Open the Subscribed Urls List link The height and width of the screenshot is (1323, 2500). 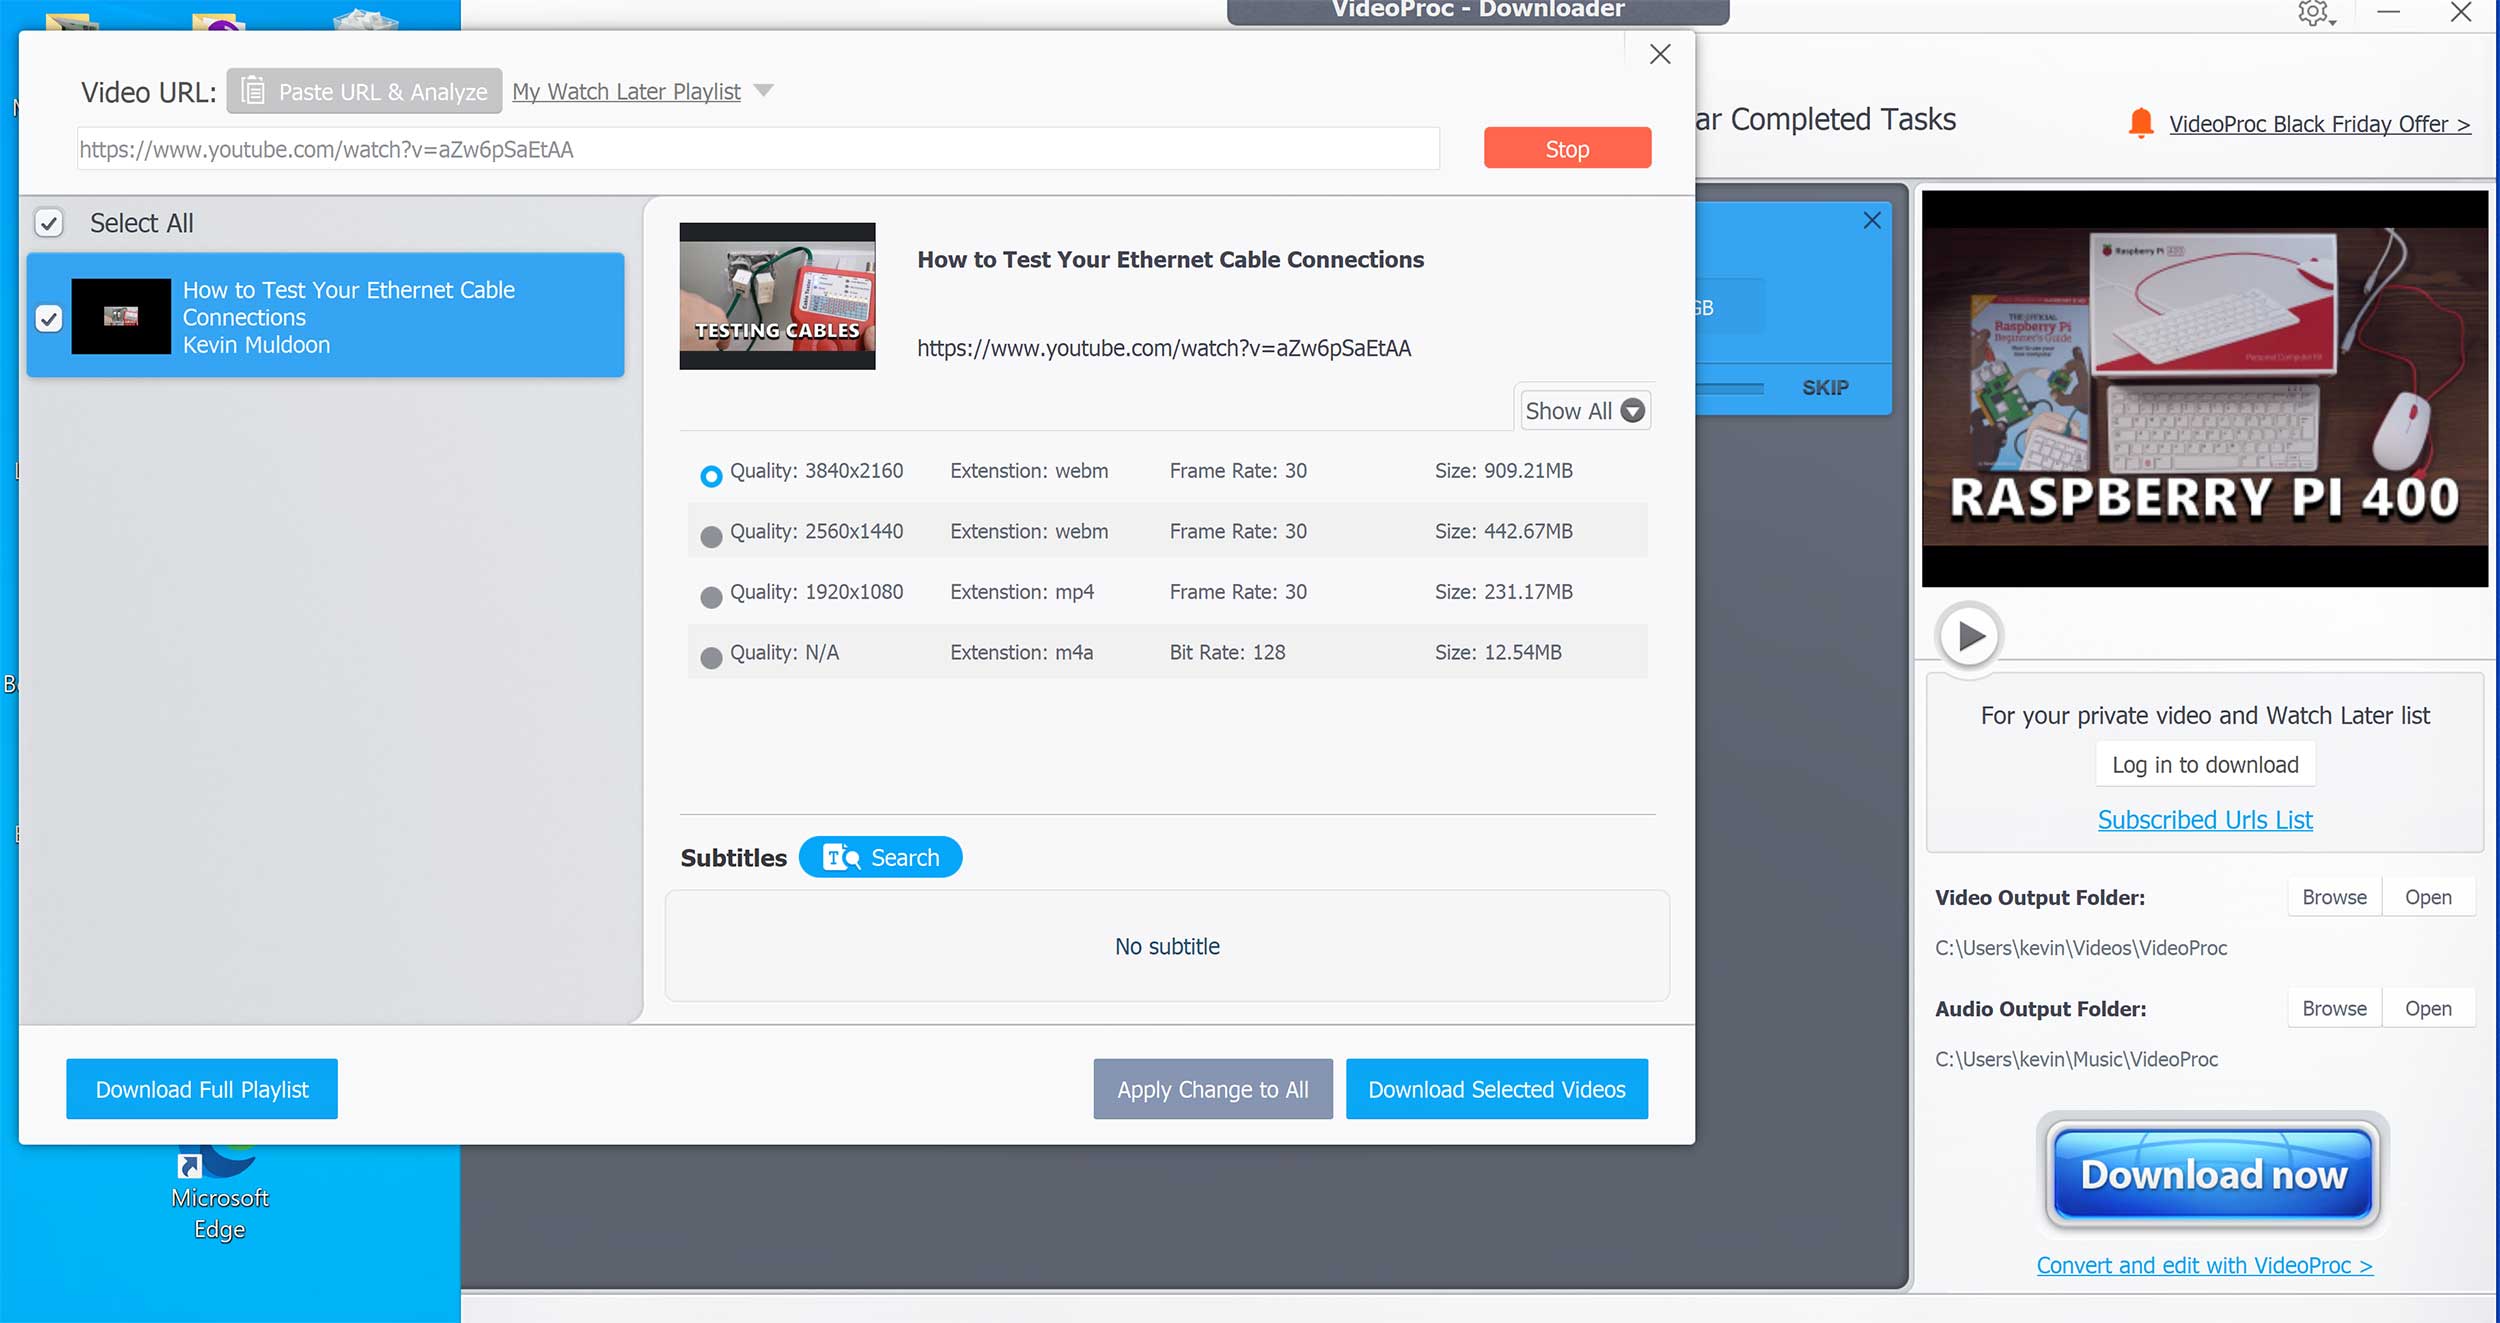coord(2205,820)
